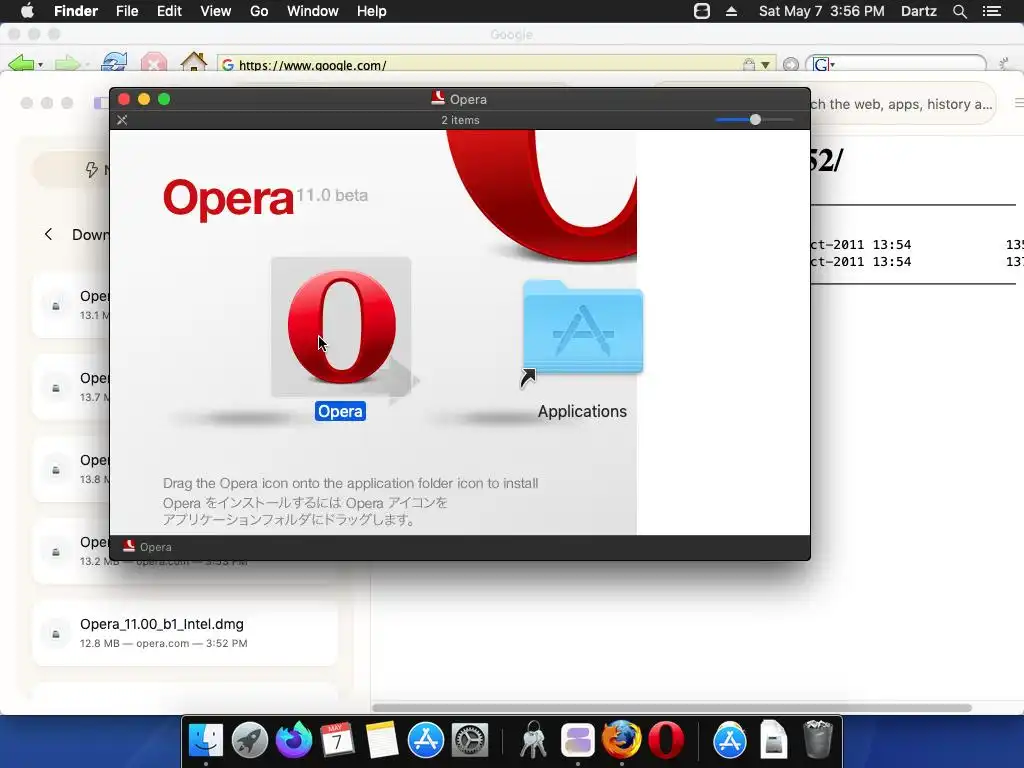
Task: Click the Opera path item in bottom bar
Action: pos(148,547)
